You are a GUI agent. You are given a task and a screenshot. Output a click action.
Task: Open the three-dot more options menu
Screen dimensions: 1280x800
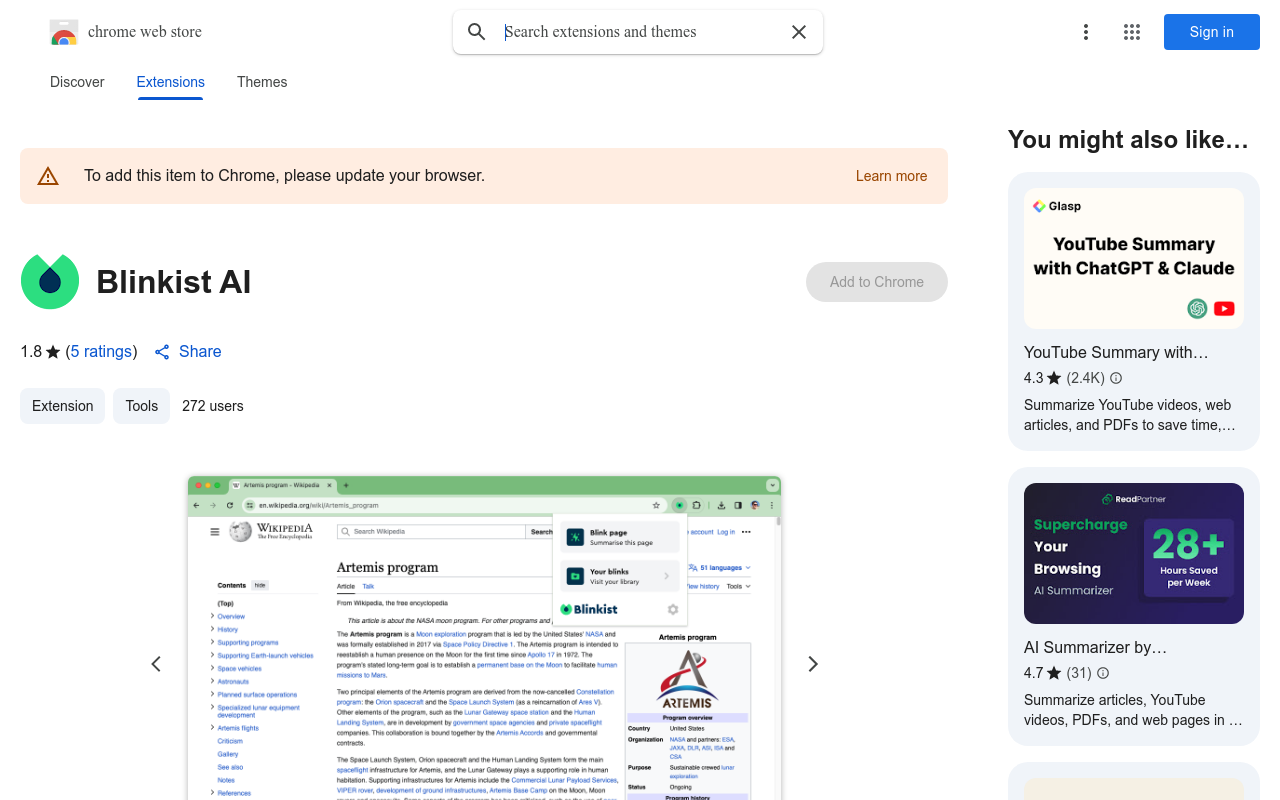pos(1086,32)
